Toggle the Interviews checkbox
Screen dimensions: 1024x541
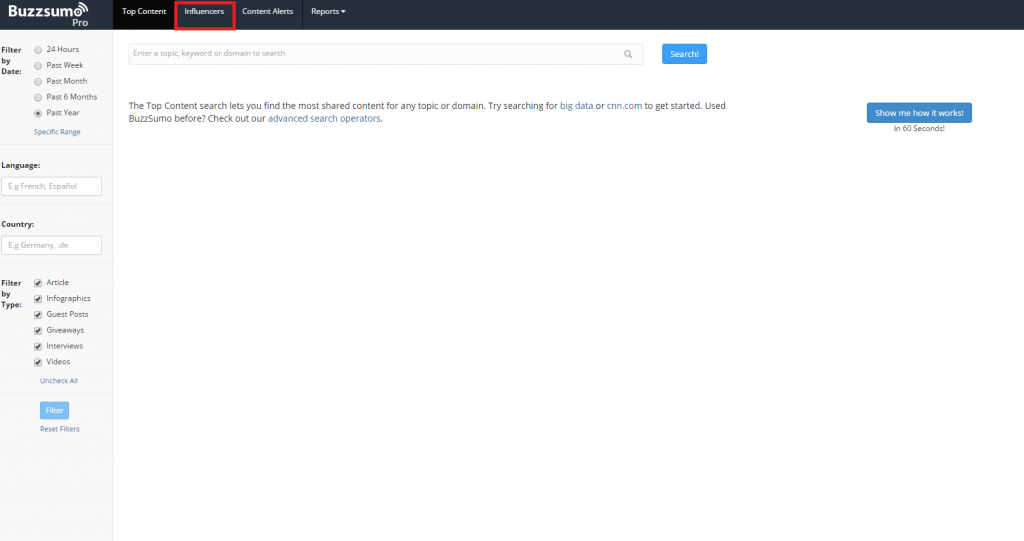pyautogui.click(x=38, y=346)
